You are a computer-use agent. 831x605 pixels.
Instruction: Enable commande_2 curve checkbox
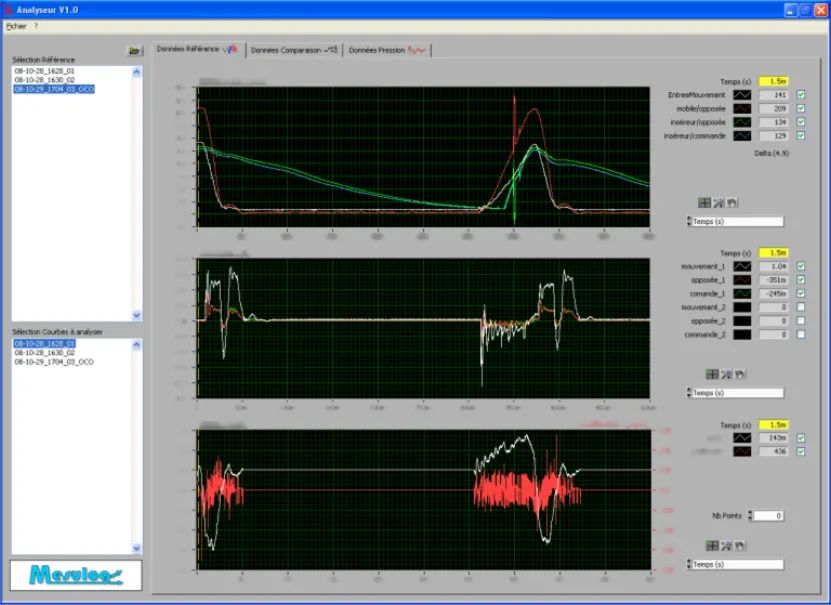801,334
